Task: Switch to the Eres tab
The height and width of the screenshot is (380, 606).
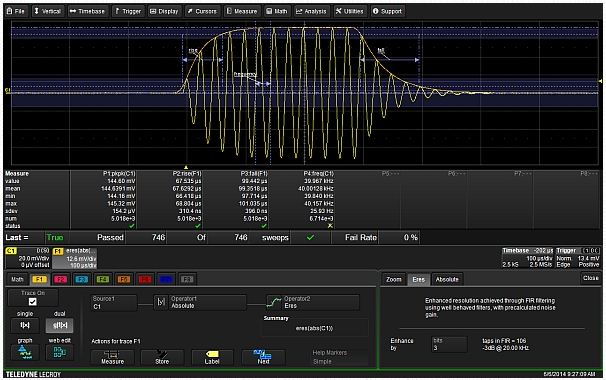Action: pos(419,279)
